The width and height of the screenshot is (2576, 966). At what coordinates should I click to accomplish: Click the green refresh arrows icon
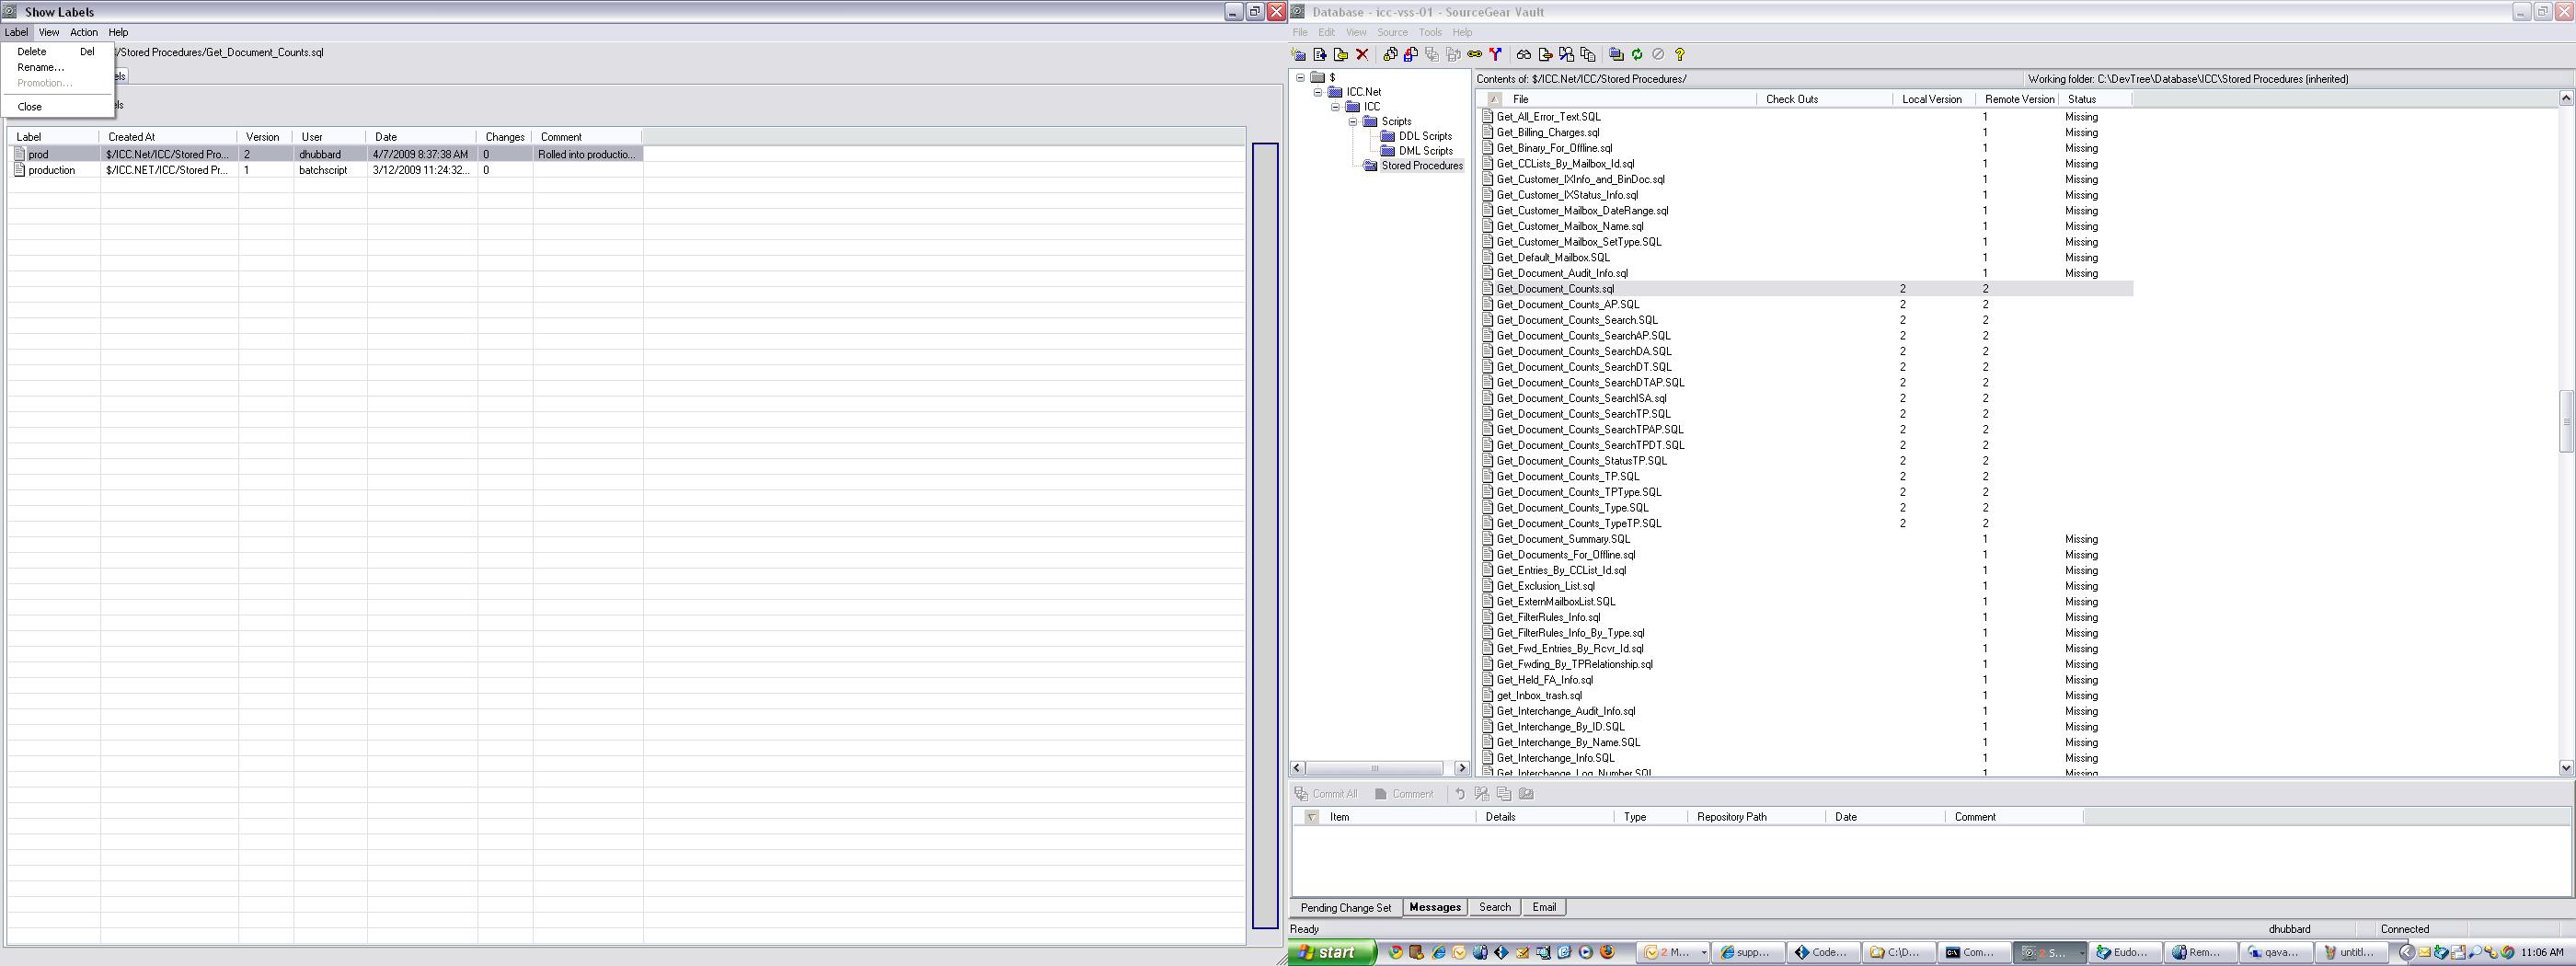pos(1638,55)
